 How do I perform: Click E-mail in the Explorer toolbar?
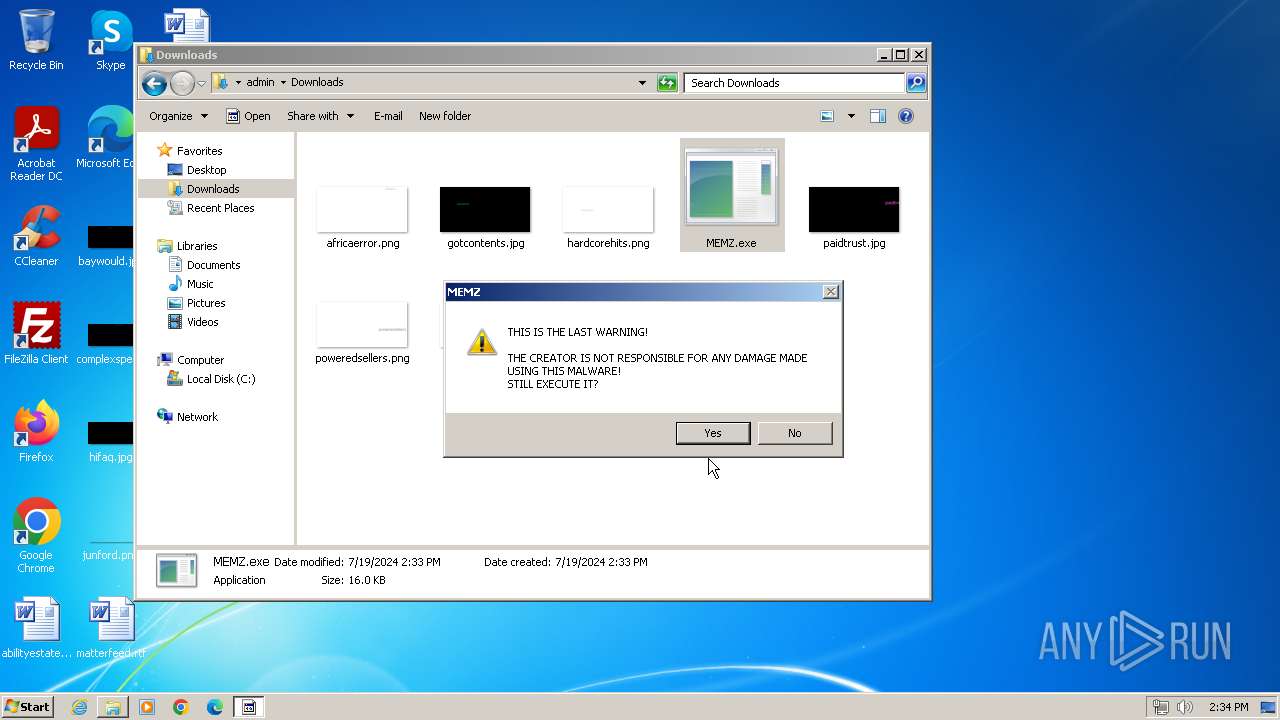click(388, 116)
